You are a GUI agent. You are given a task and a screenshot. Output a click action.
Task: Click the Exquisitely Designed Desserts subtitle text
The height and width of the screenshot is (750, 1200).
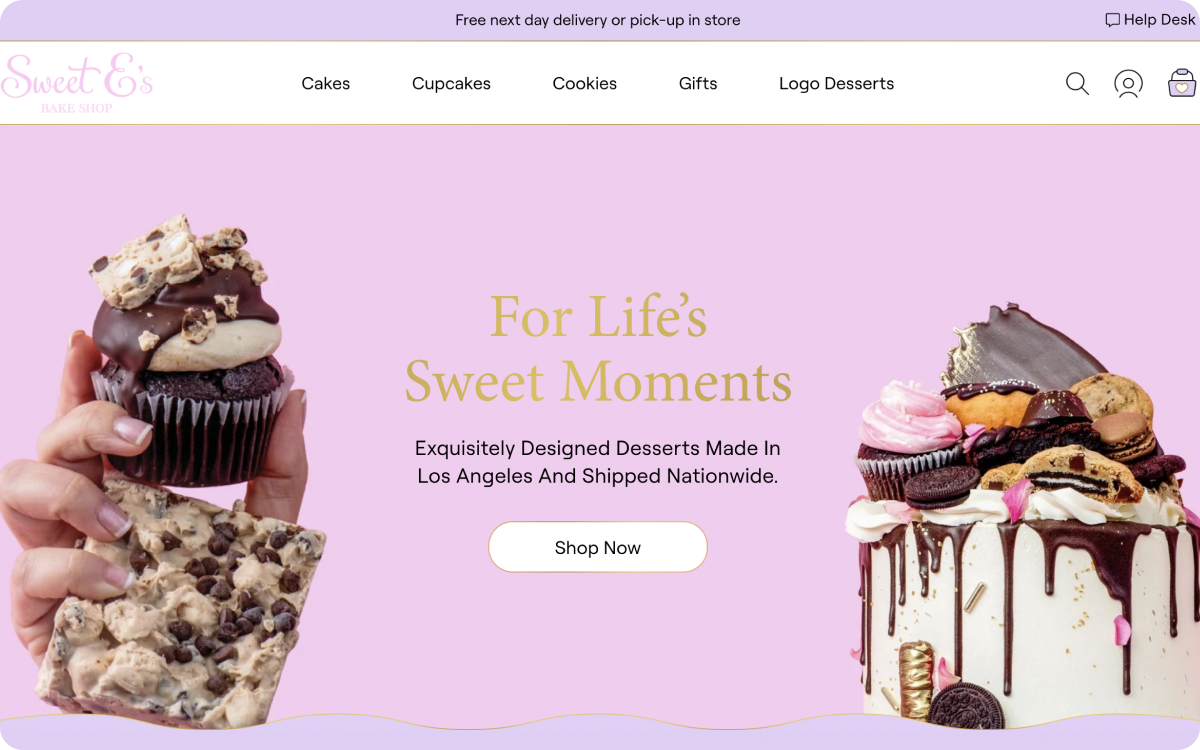pos(598,462)
